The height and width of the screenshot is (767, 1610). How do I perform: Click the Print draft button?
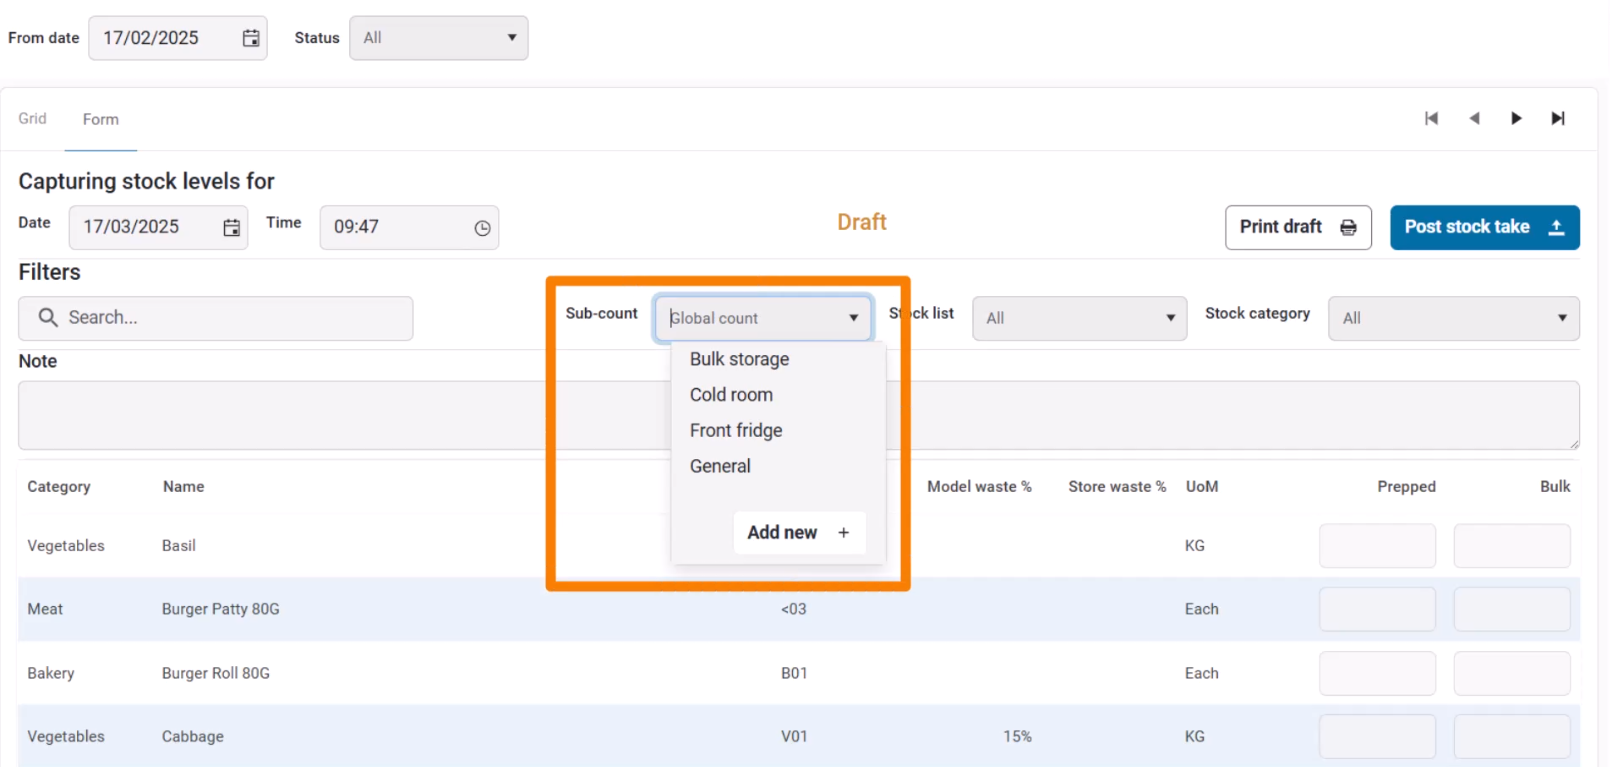tap(1297, 227)
